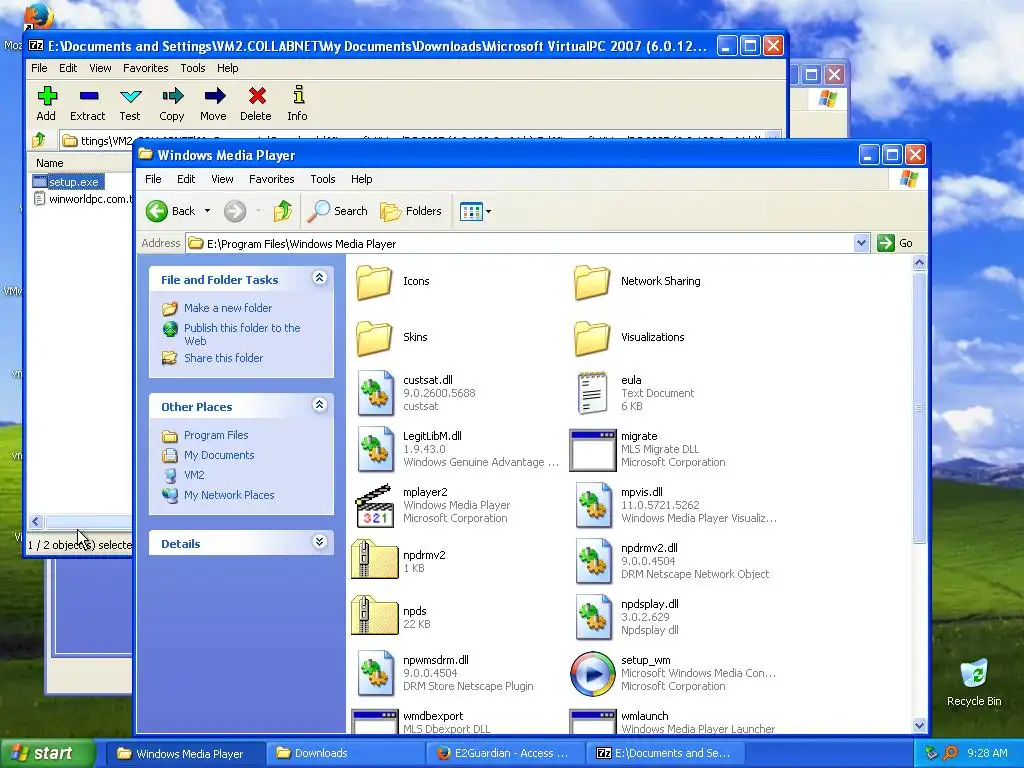Viewport: 1024px width, 768px height.
Task: Expand the Details panel
Action: [319, 542]
